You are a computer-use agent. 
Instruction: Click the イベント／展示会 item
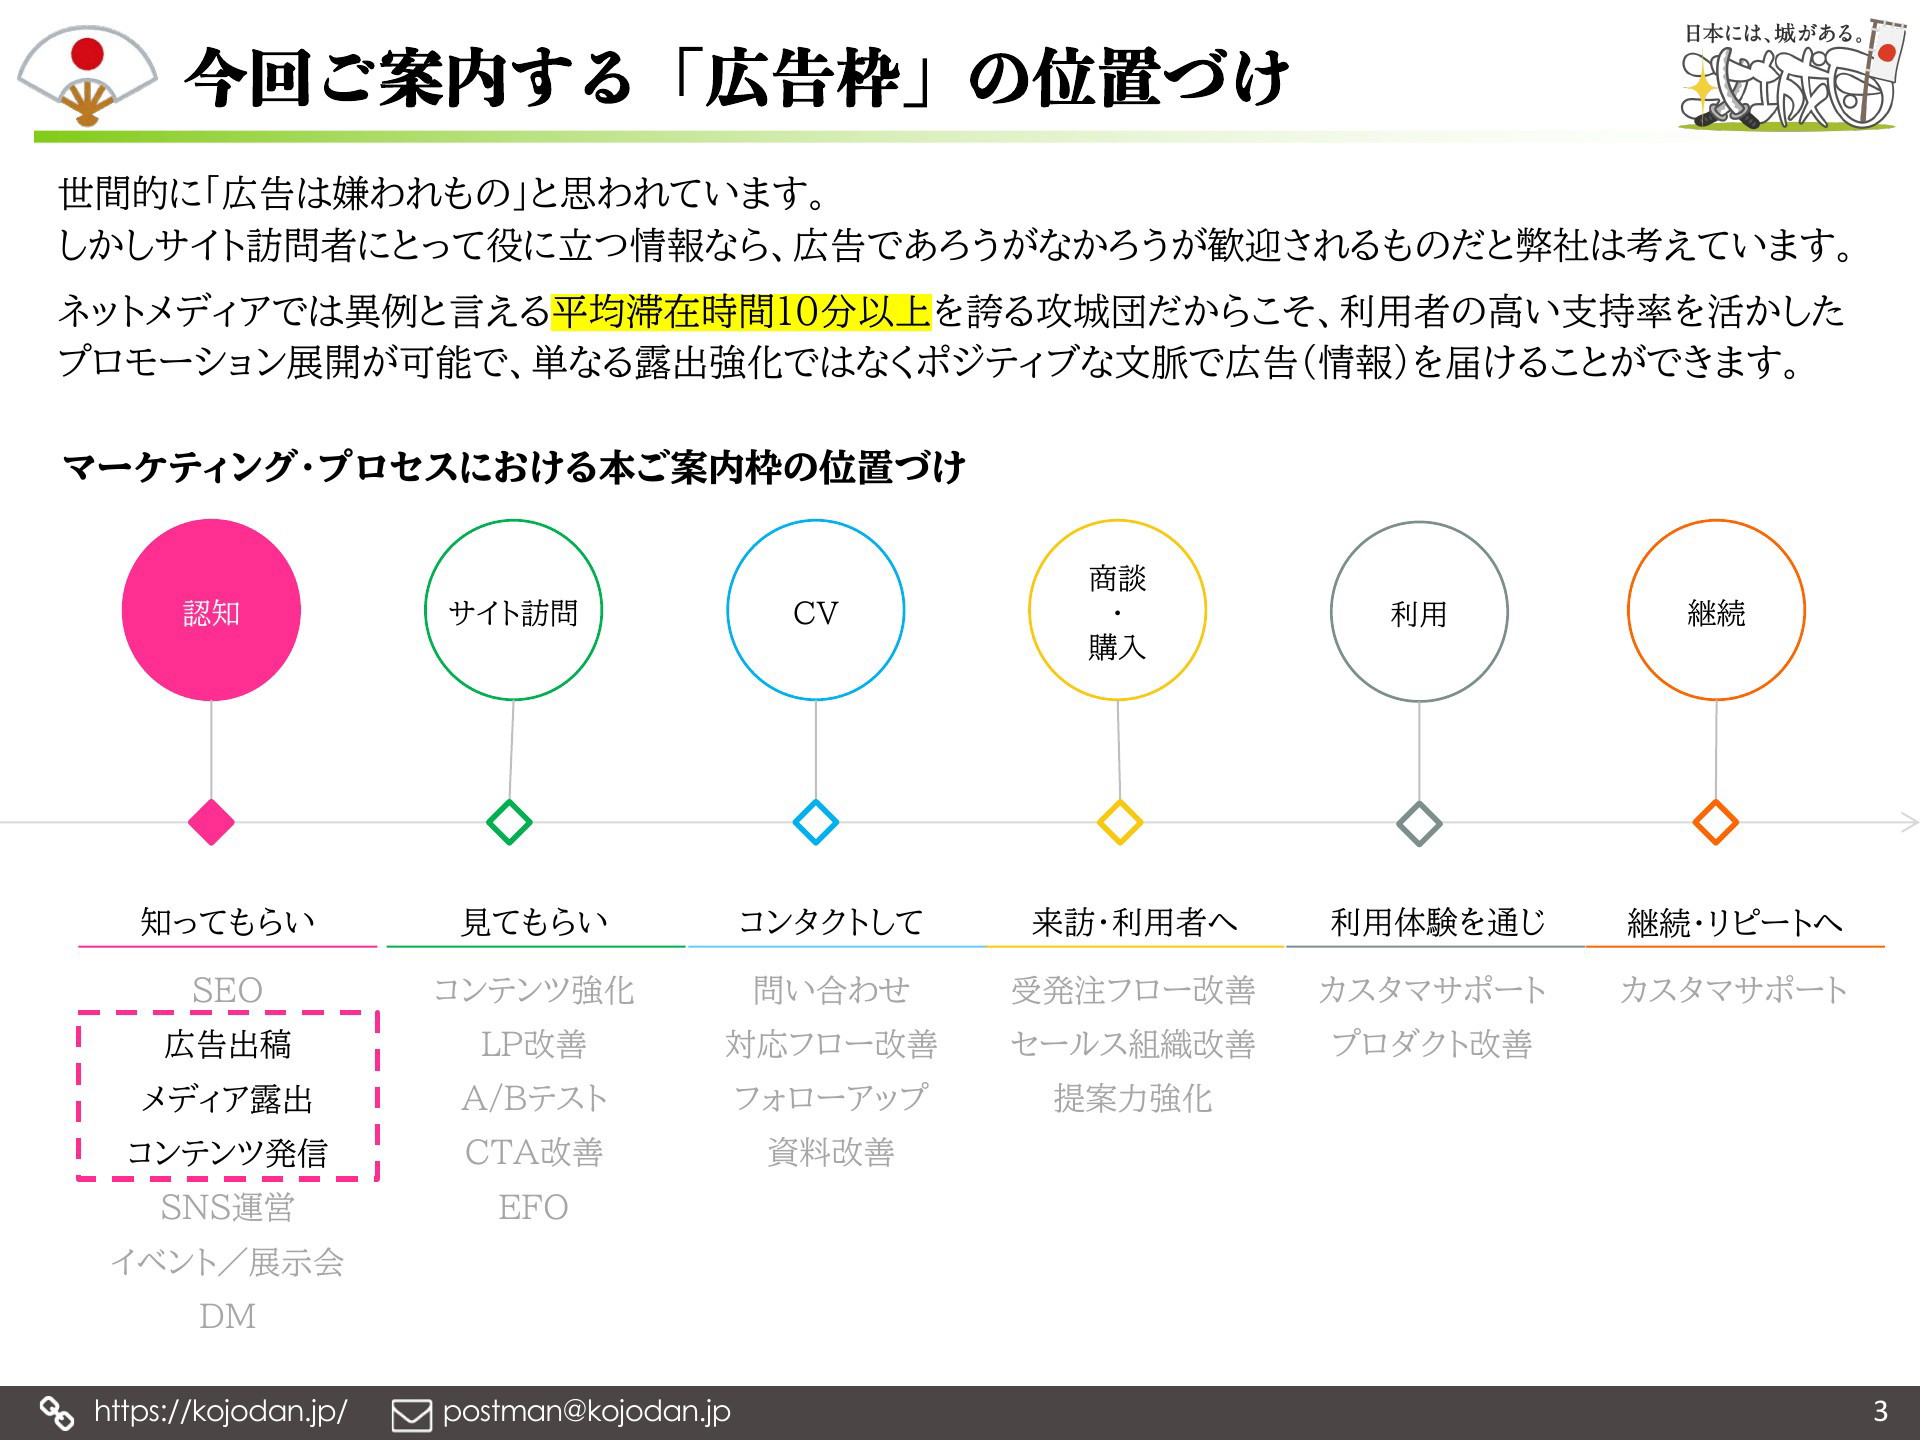point(227,1262)
